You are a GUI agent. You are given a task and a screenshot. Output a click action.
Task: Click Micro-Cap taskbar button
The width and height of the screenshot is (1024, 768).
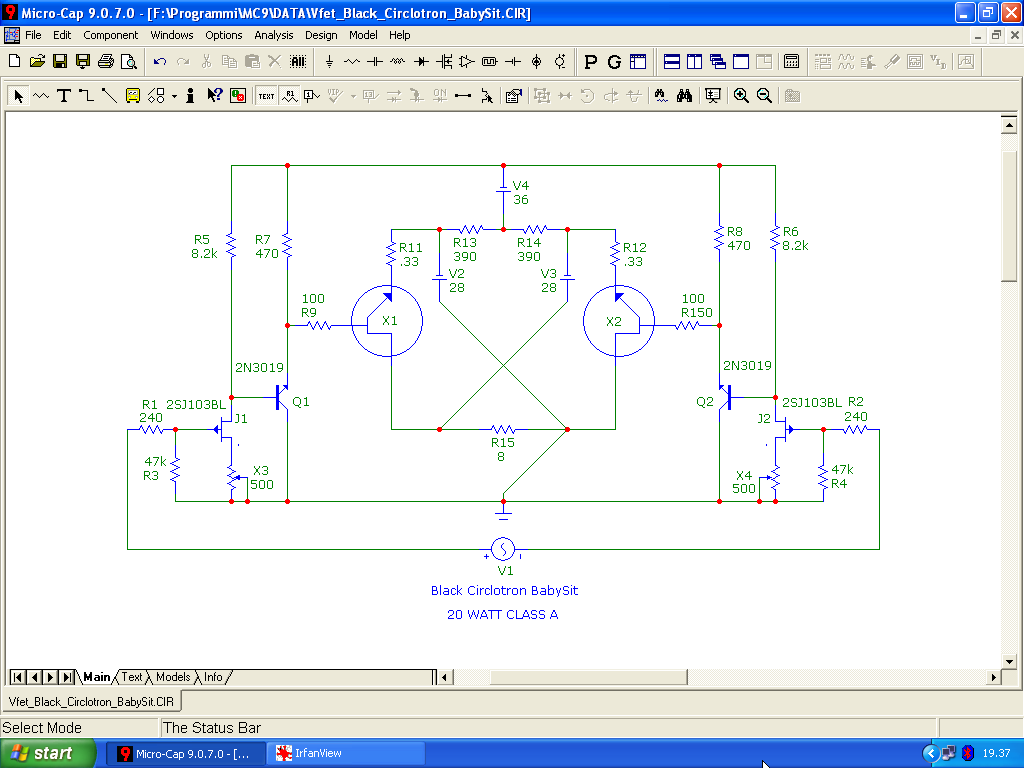[x=185, y=753]
